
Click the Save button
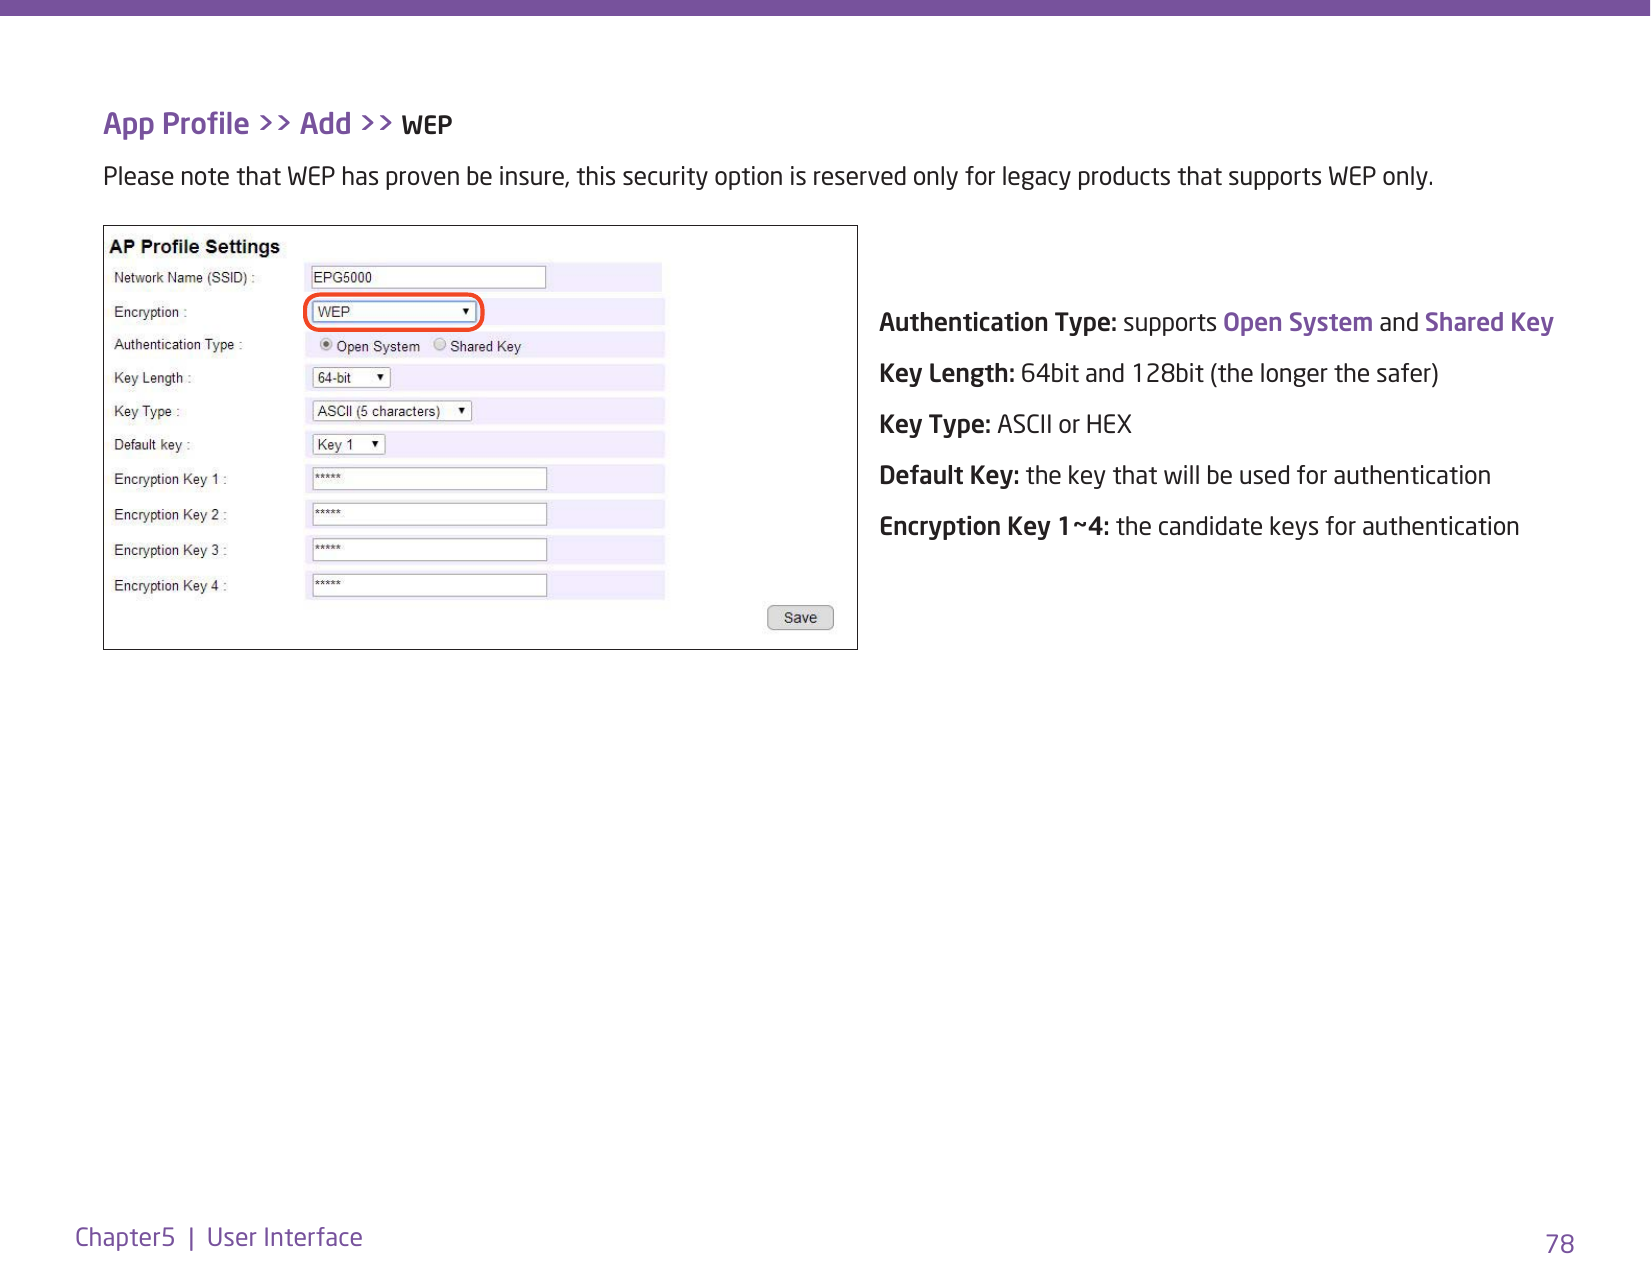(x=800, y=618)
